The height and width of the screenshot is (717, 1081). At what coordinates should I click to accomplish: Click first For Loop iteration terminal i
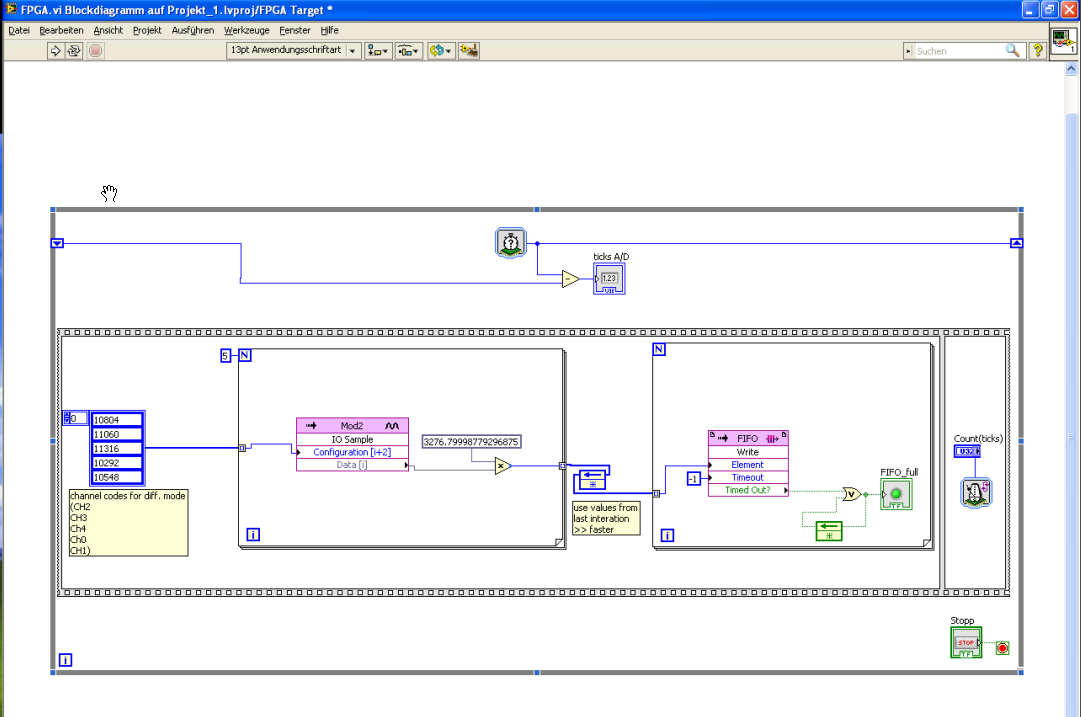pyautogui.click(x=253, y=535)
